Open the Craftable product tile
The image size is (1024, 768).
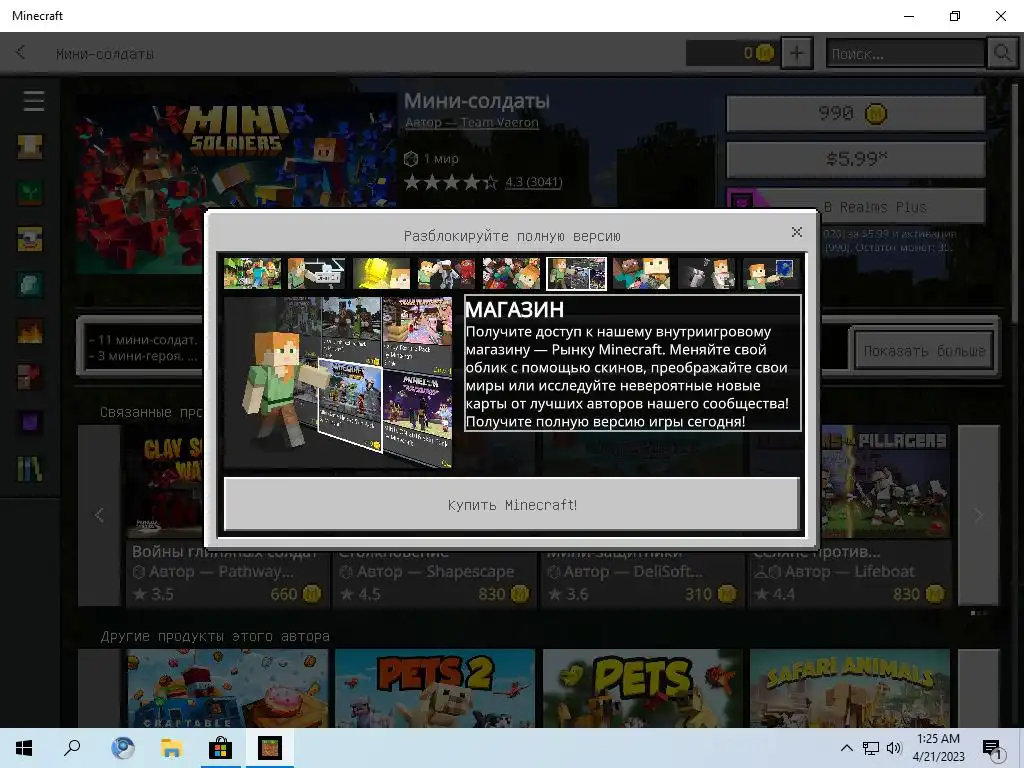(x=227, y=688)
